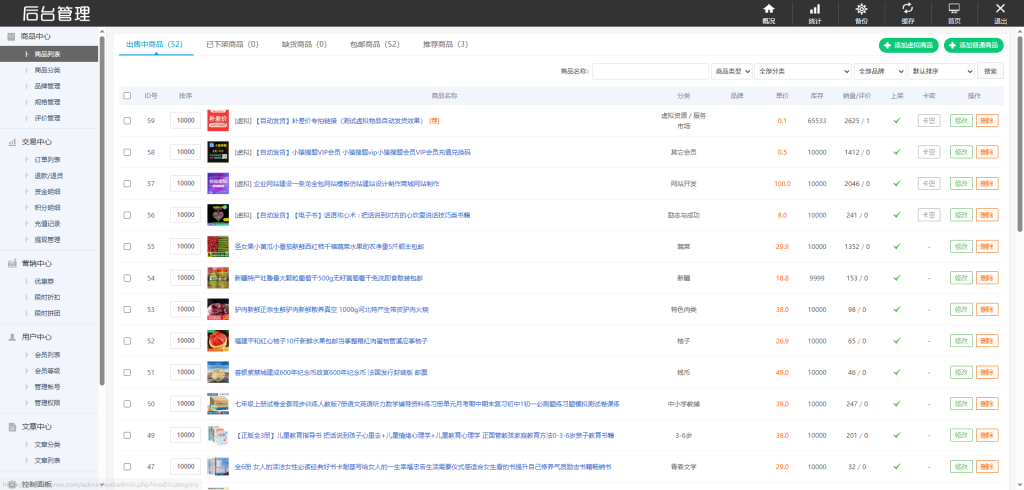Open the 统计 statistics bar-chart icon
Viewport: 1024px width, 490px height.
click(x=815, y=9)
